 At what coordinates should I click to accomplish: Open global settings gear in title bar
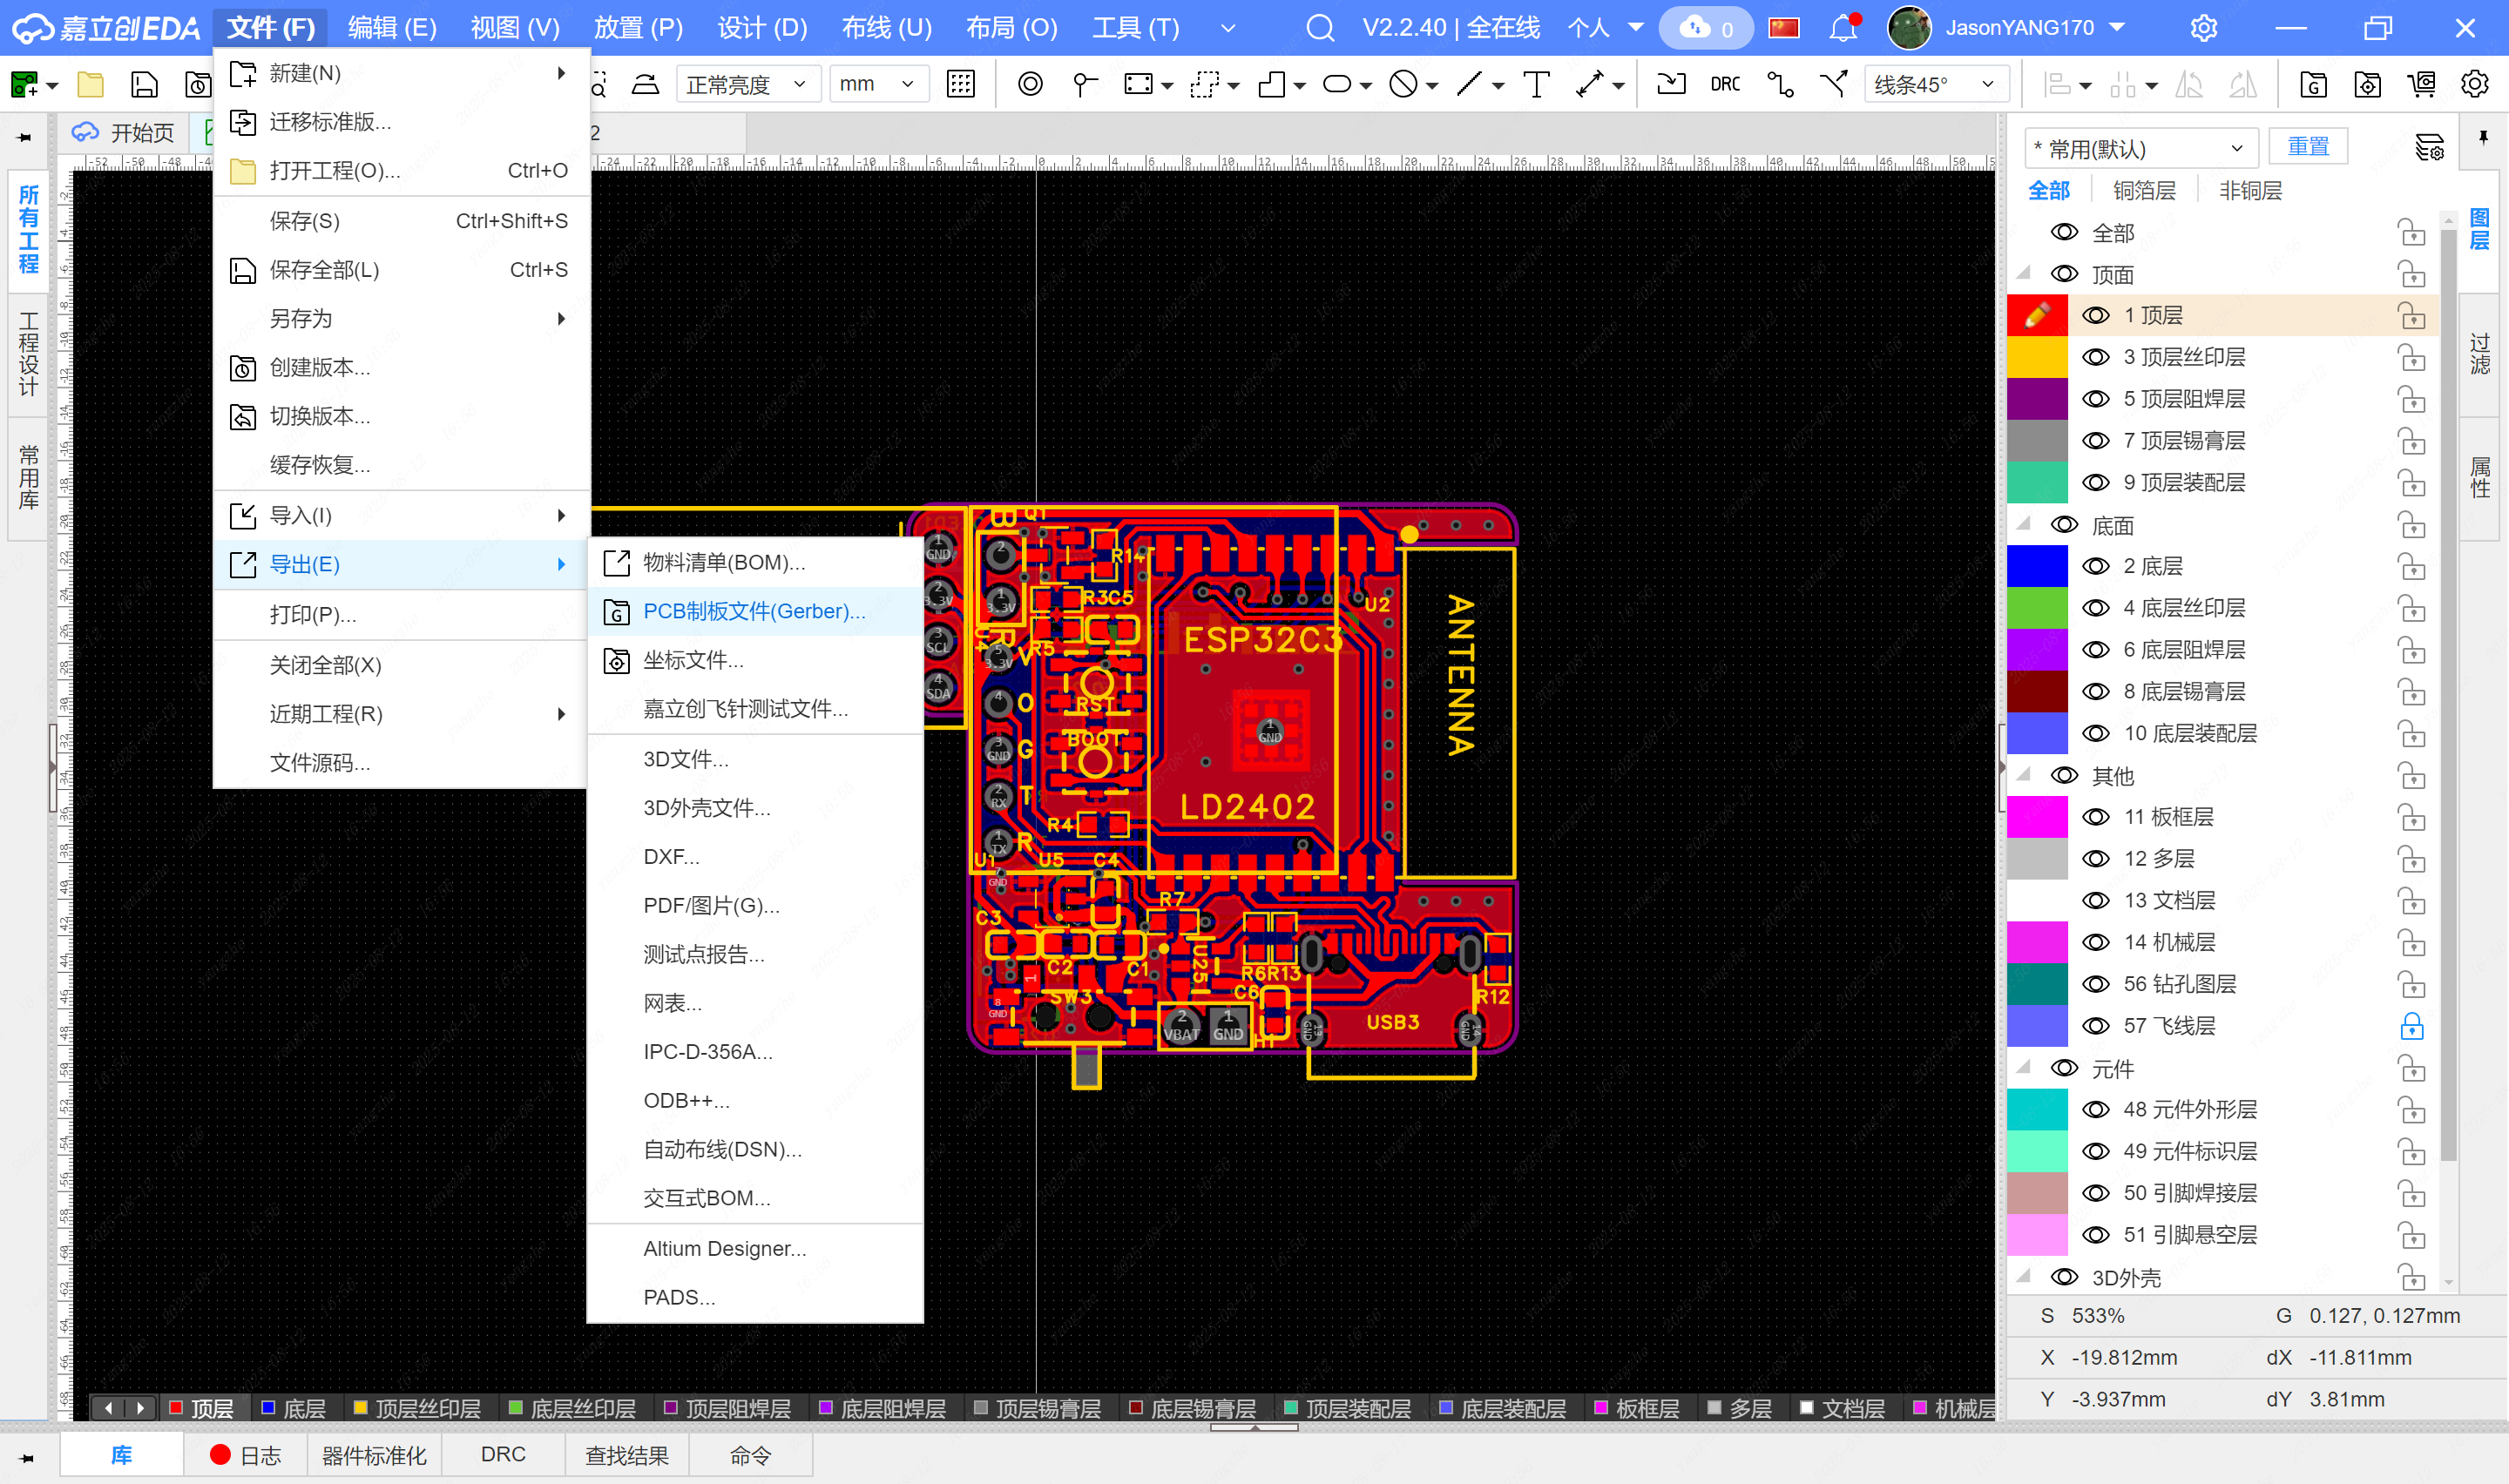[2204, 28]
